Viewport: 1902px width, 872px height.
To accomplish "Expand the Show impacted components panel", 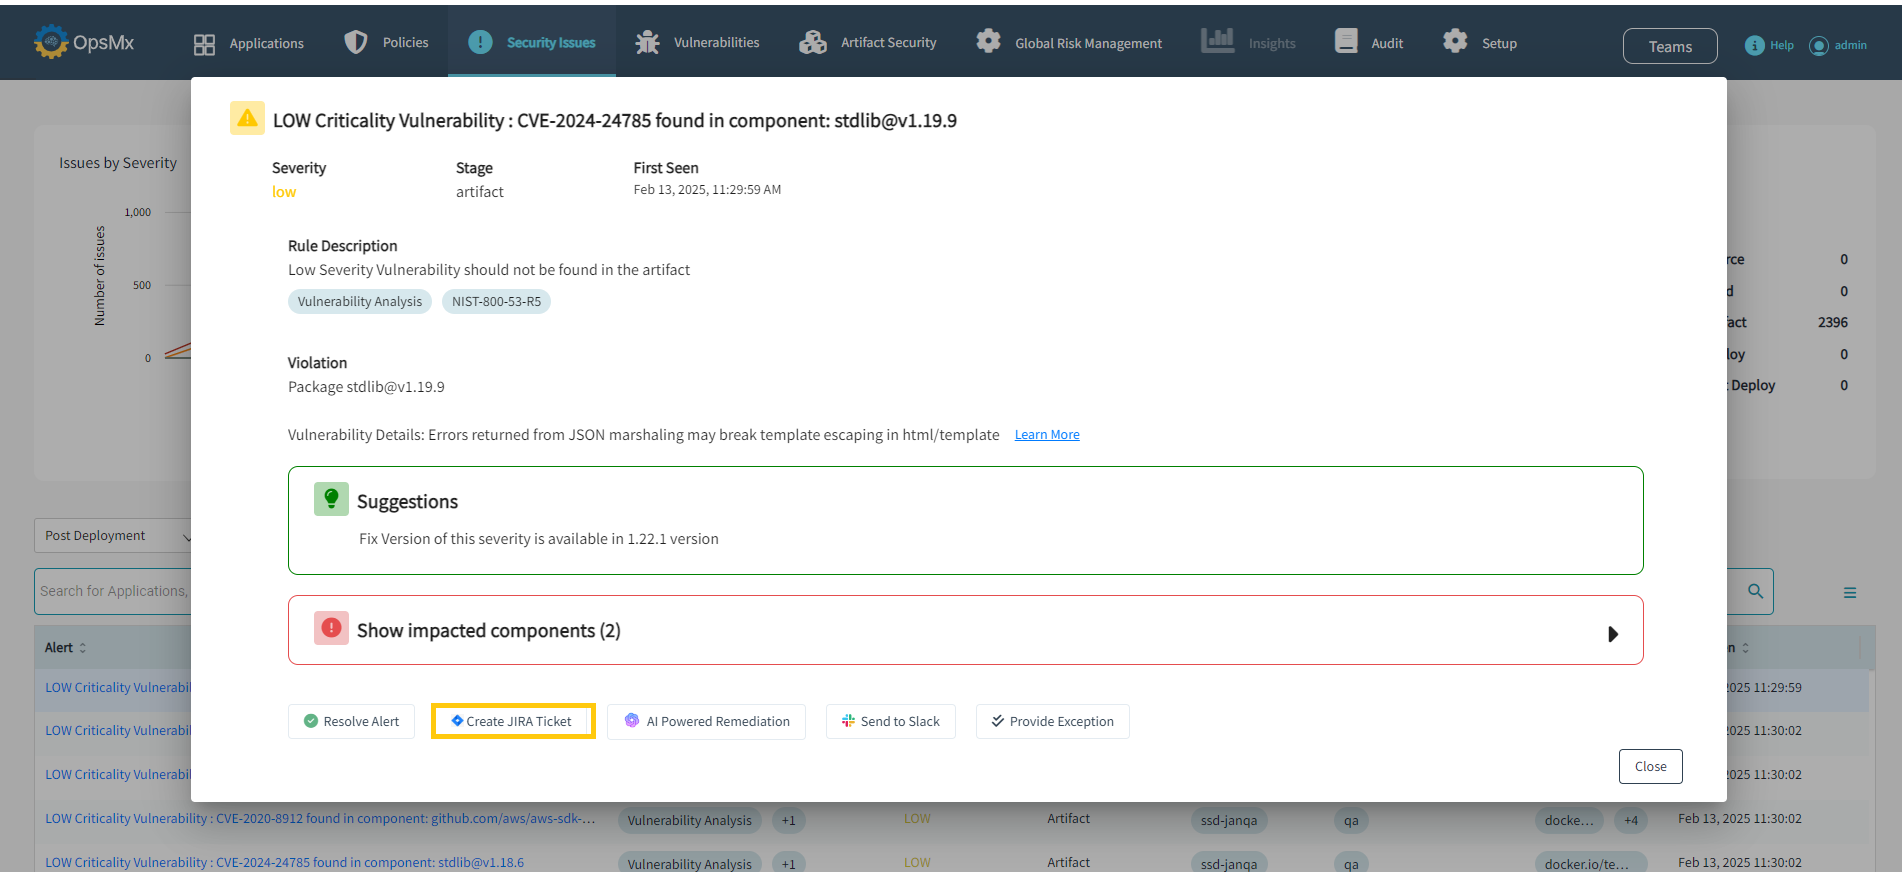I will pos(965,630).
